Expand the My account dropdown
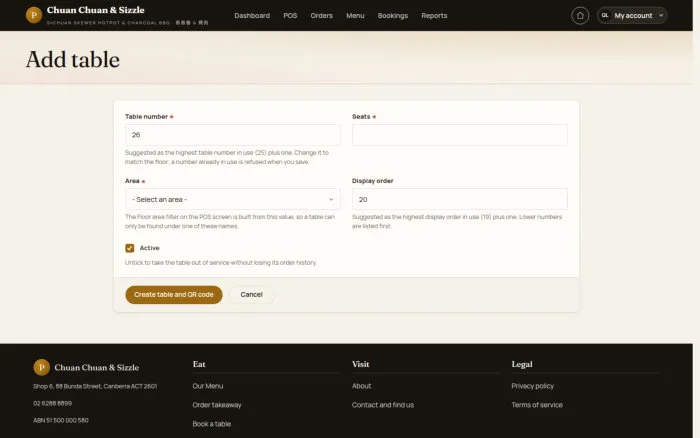Screen dimensions: 700x438 [x=632, y=16]
